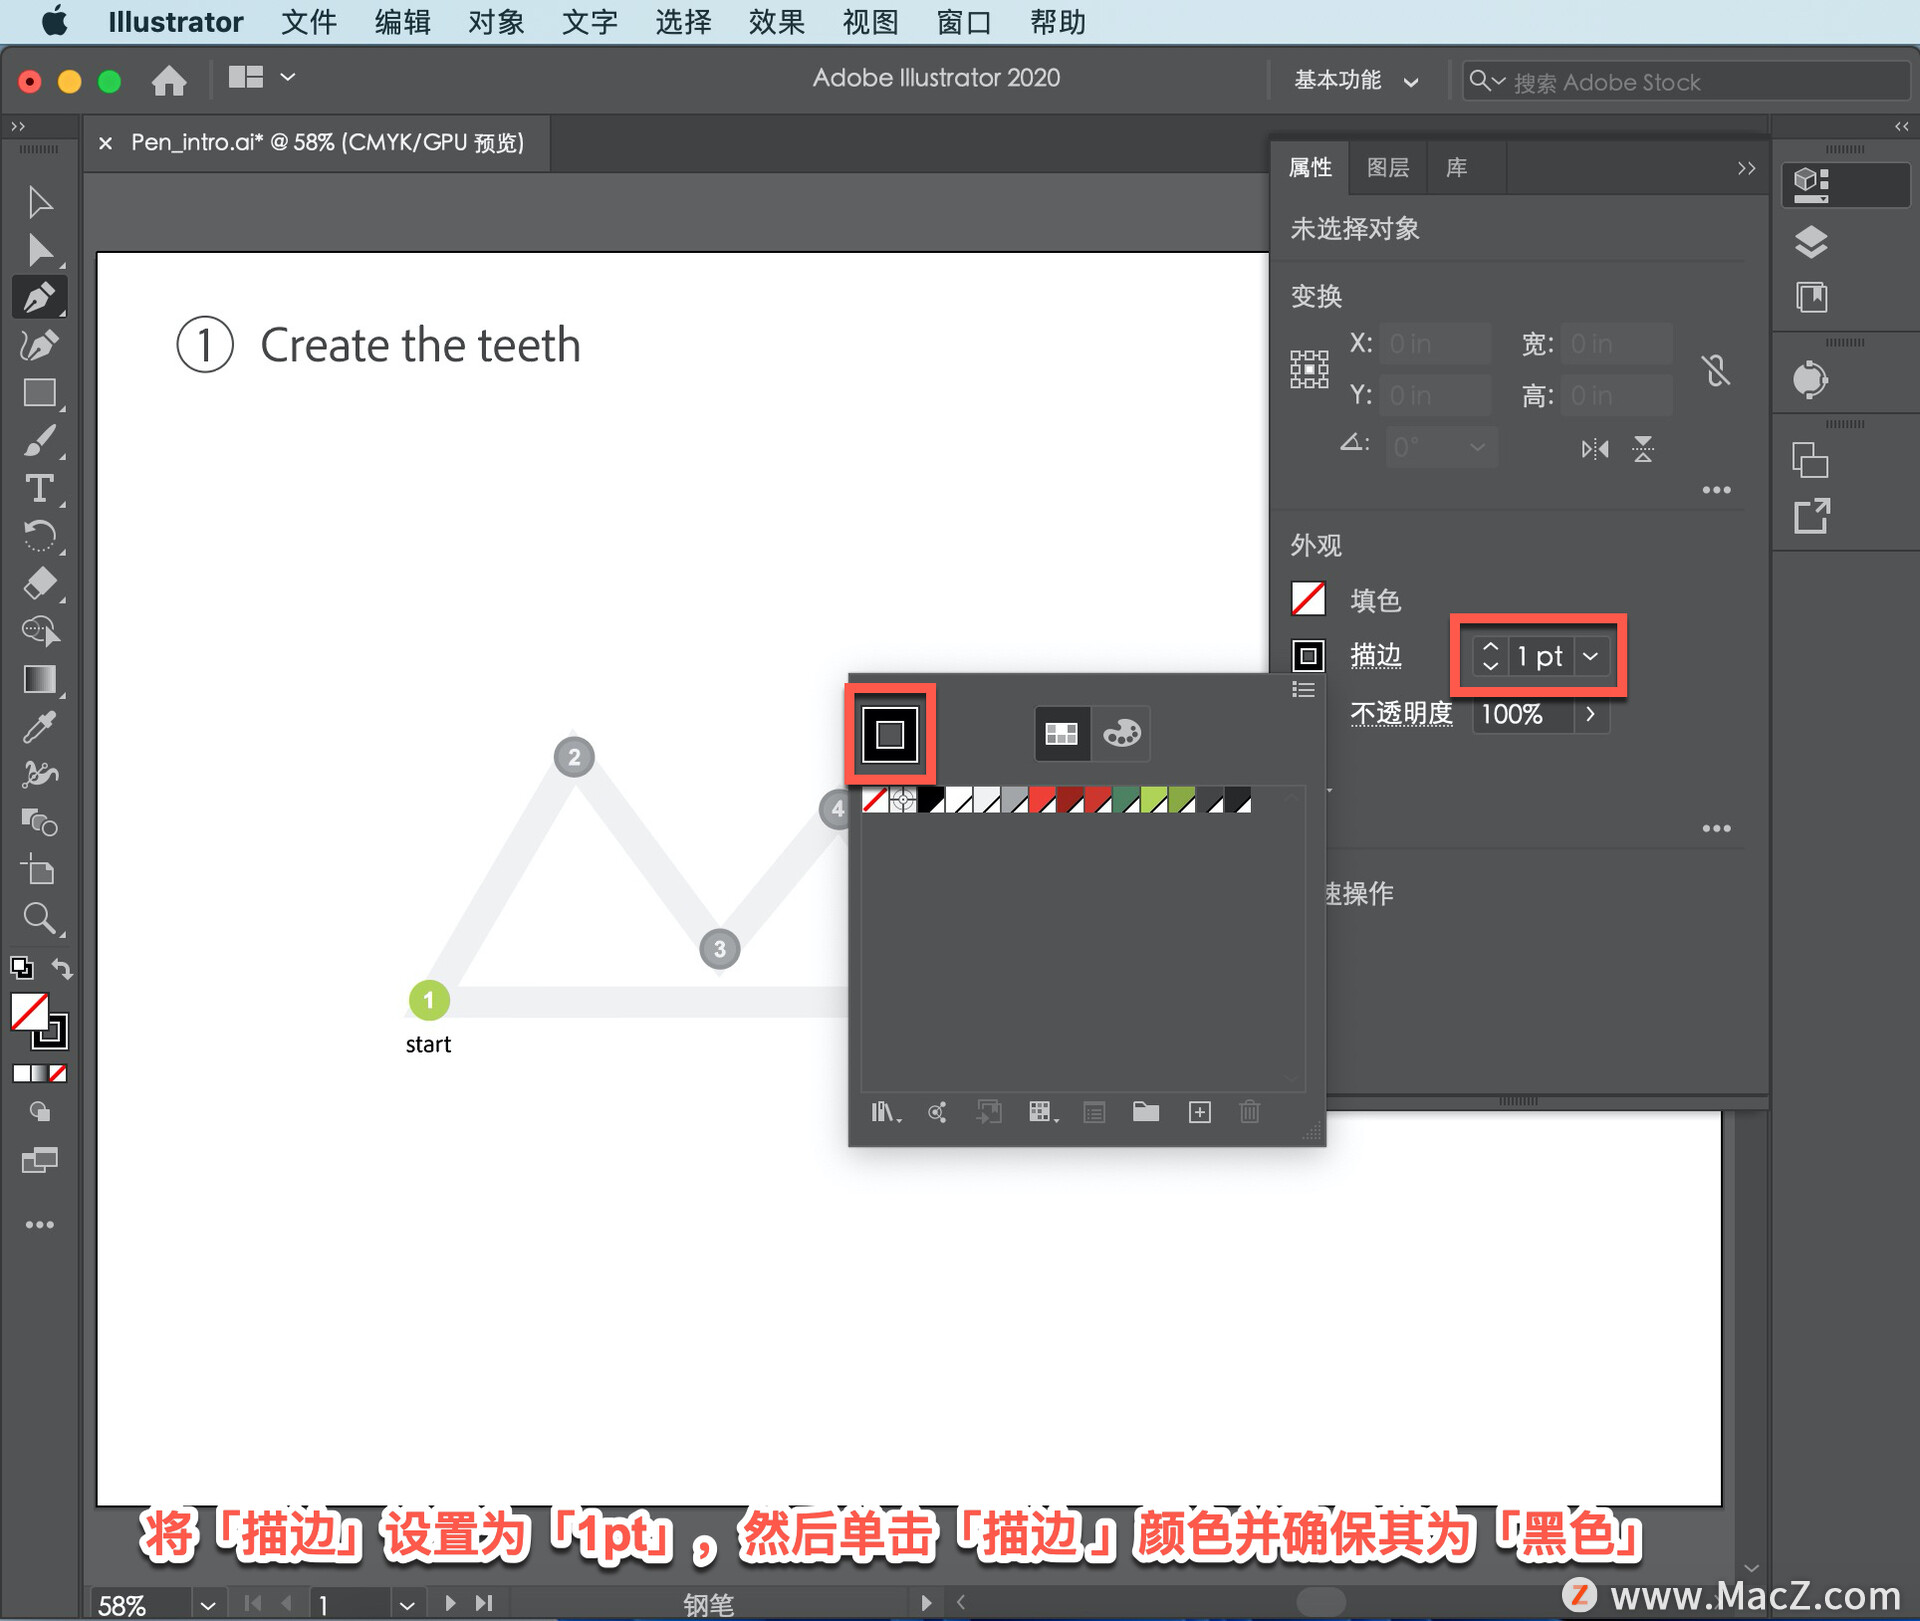
Task: Toggle constrain width and height proportions
Action: [1716, 371]
